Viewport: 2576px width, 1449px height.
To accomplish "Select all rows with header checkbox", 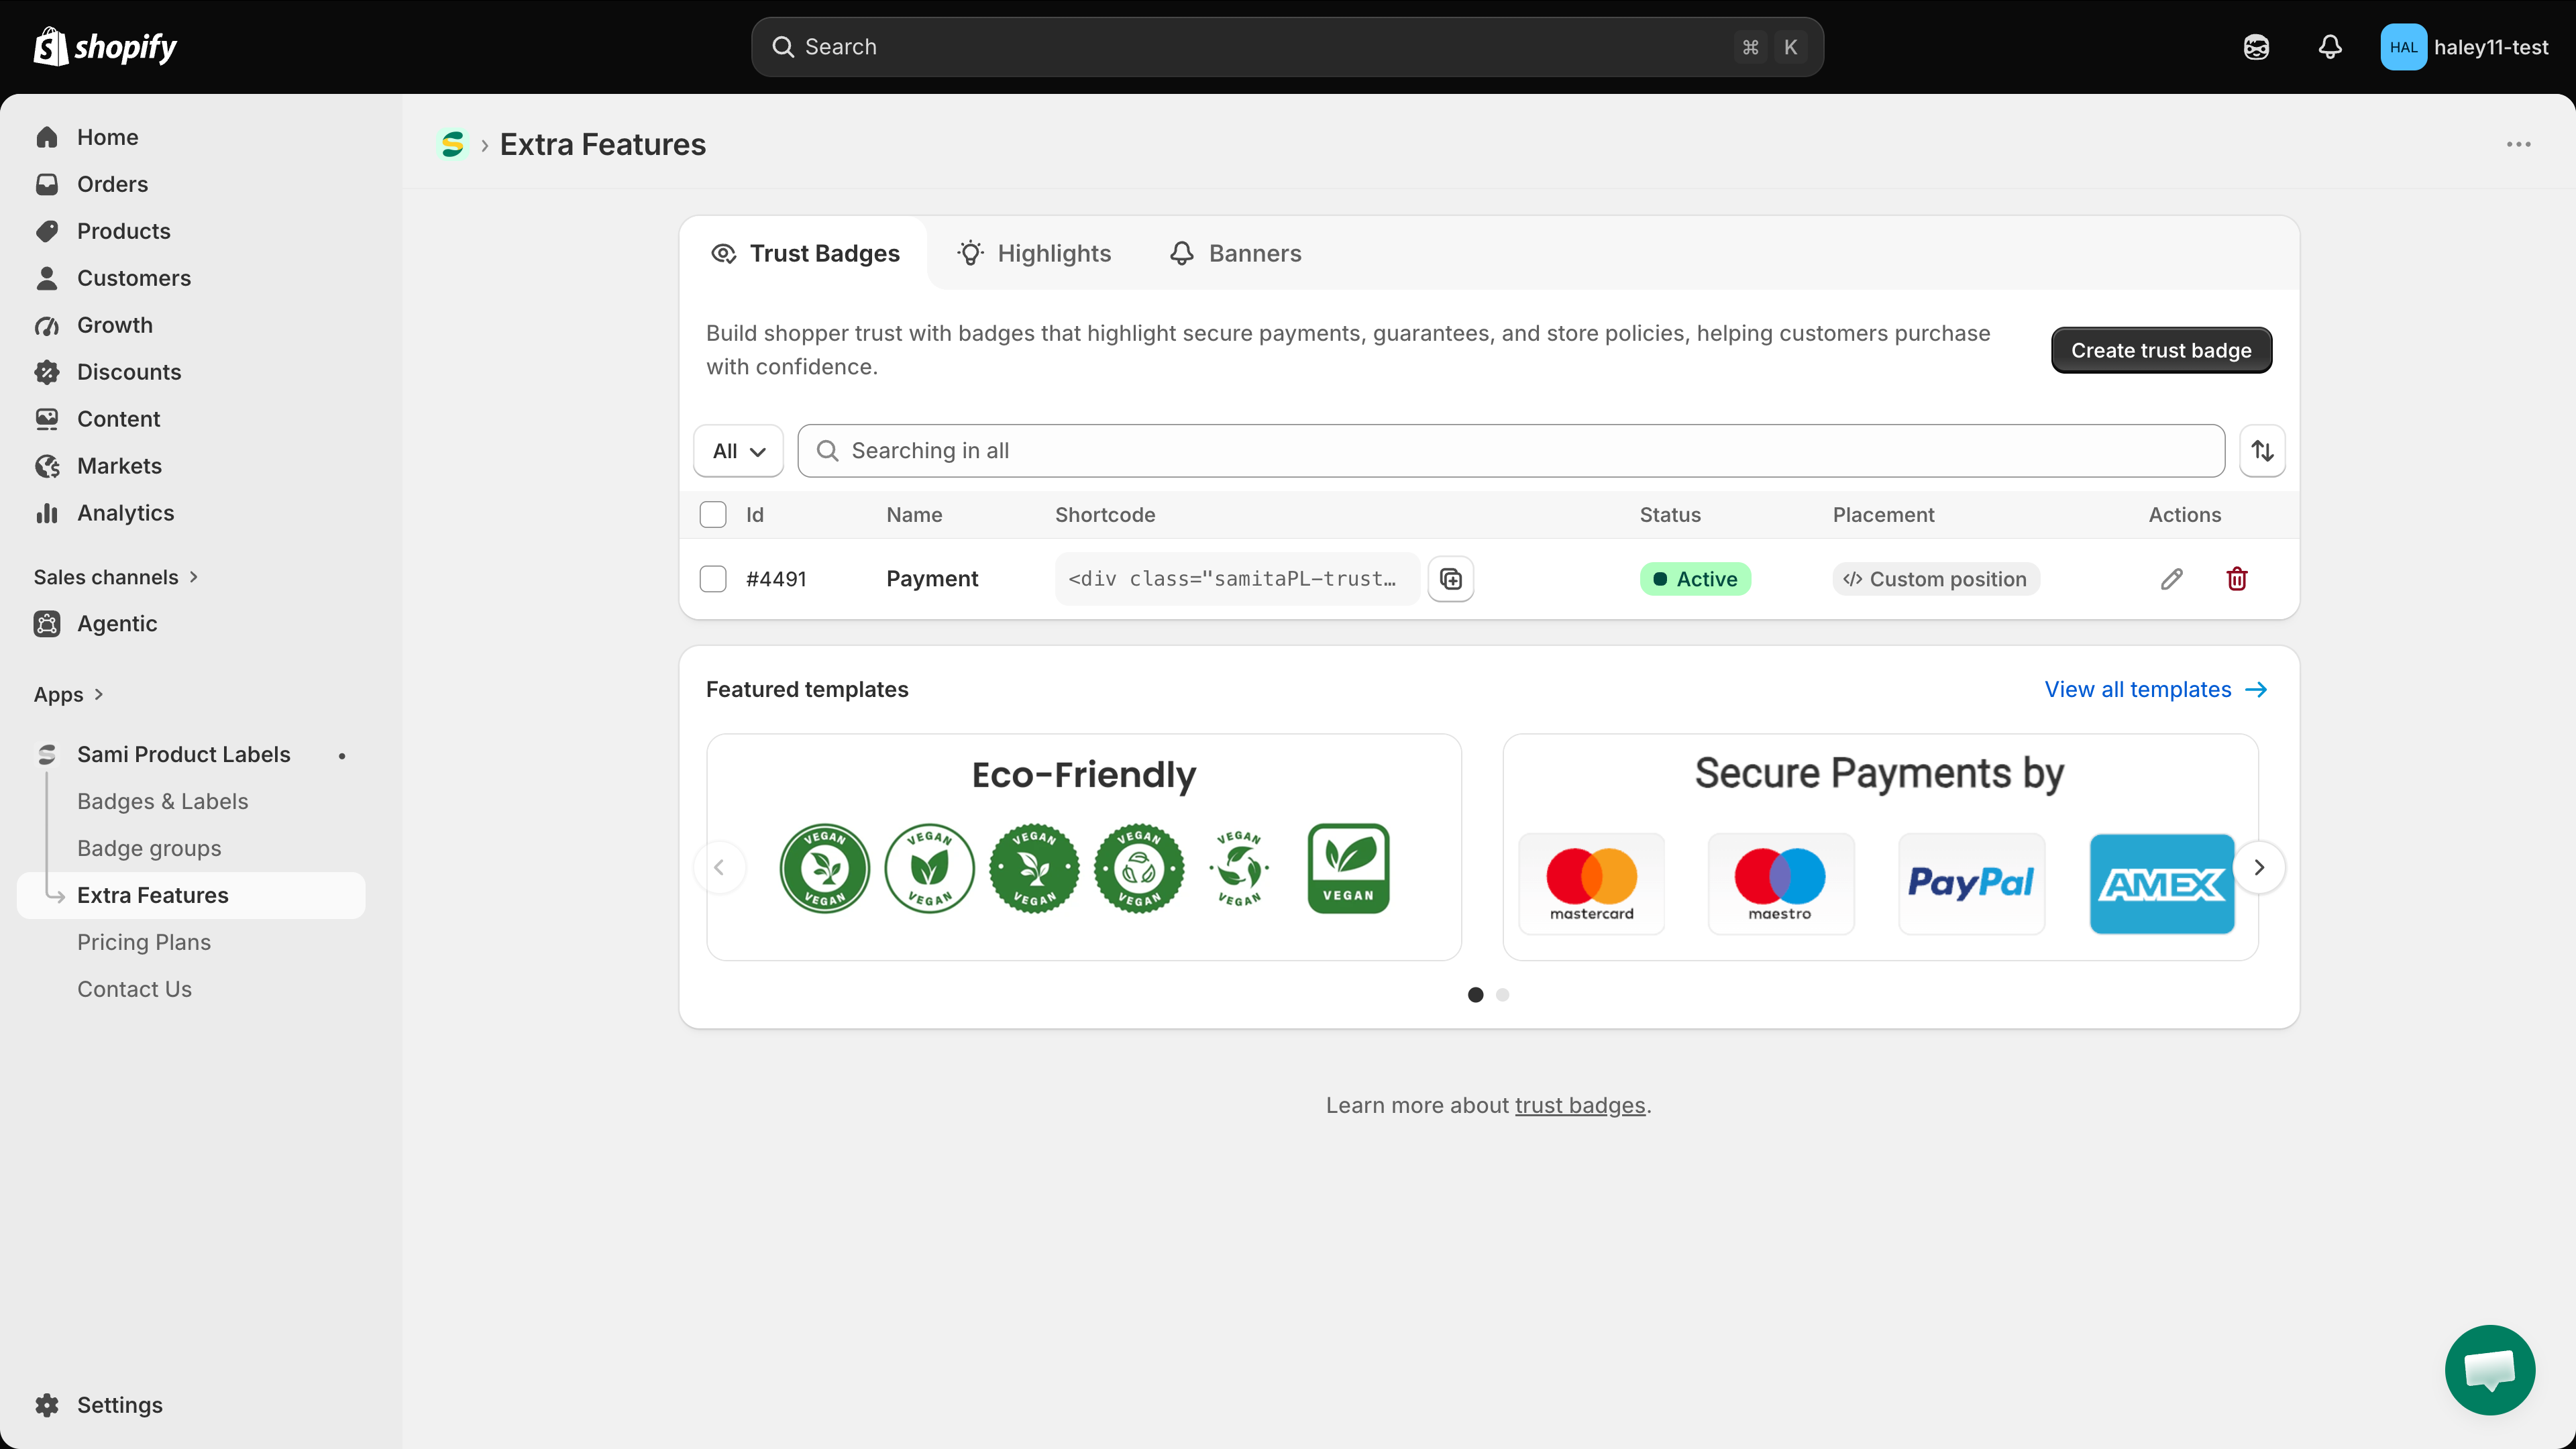I will (x=712, y=515).
